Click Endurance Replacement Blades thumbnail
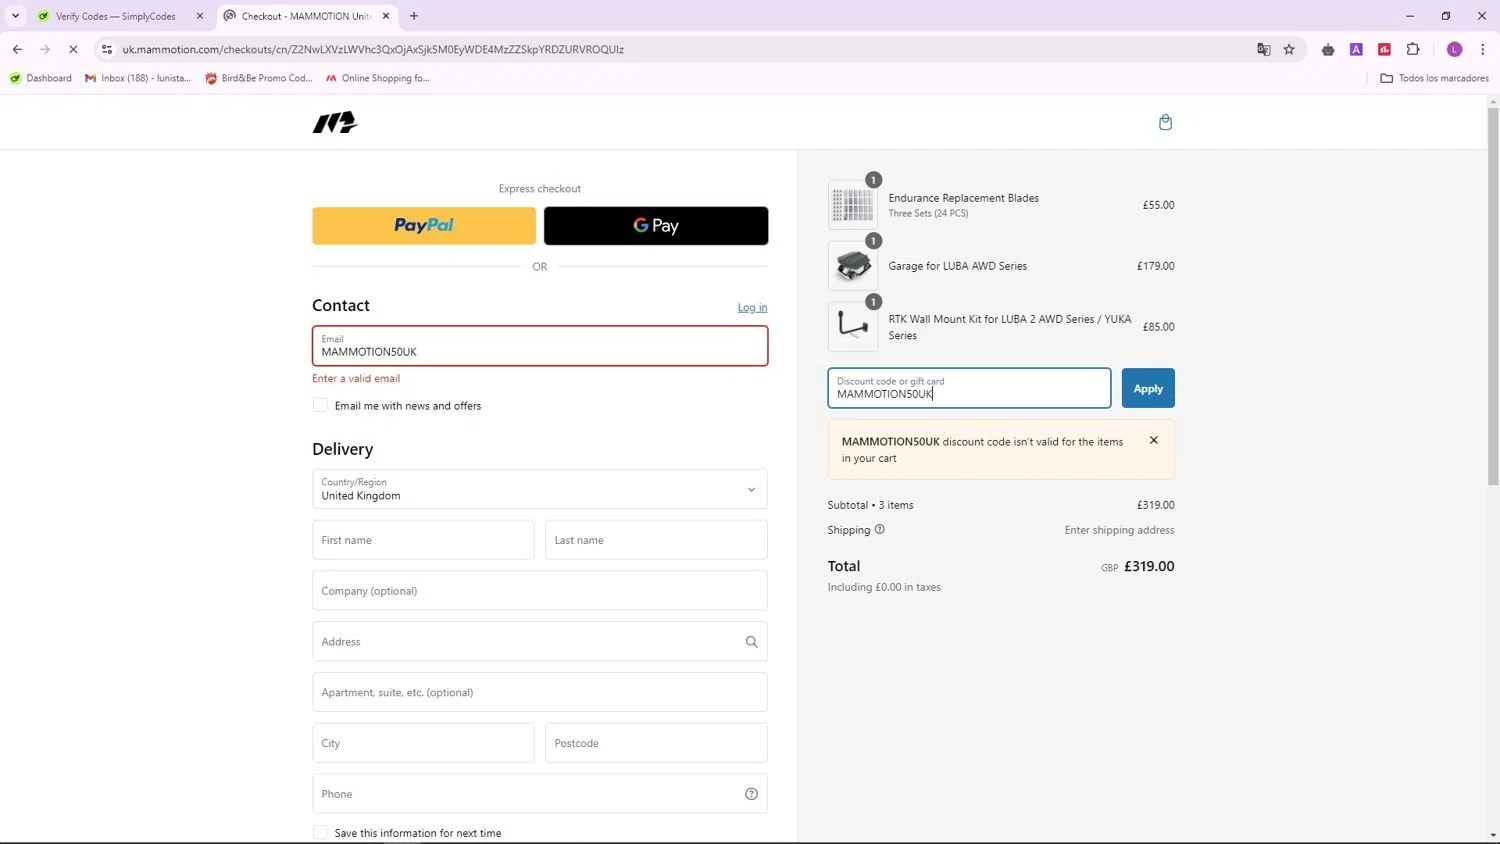Image resolution: width=1500 pixels, height=844 pixels. point(853,205)
